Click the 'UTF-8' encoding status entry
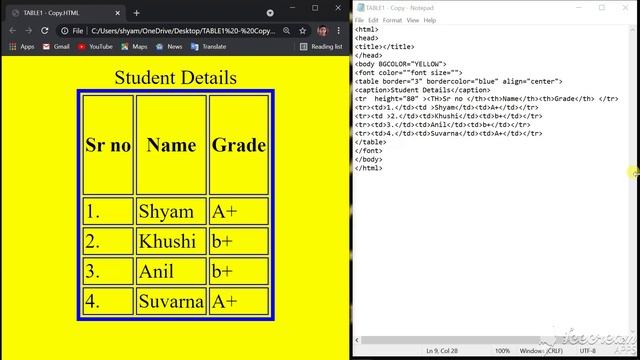This screenshot has height=360, width=640. tap(587, 351)
